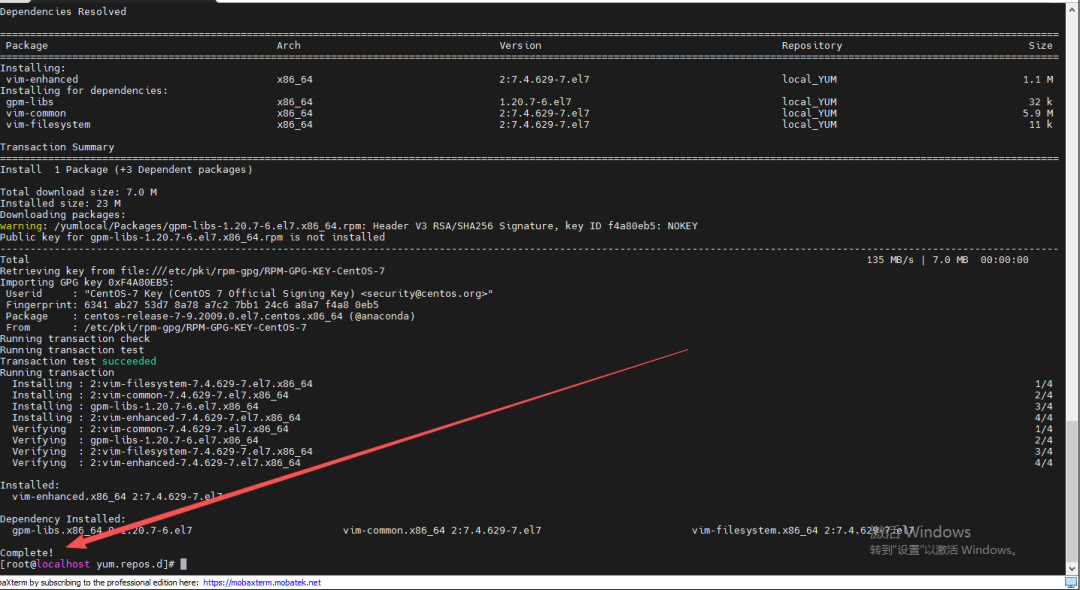Open the mobaxterm.mobatek.net link
The width and height of the screenshot is (1080, 590).
(x=262, y=582)
